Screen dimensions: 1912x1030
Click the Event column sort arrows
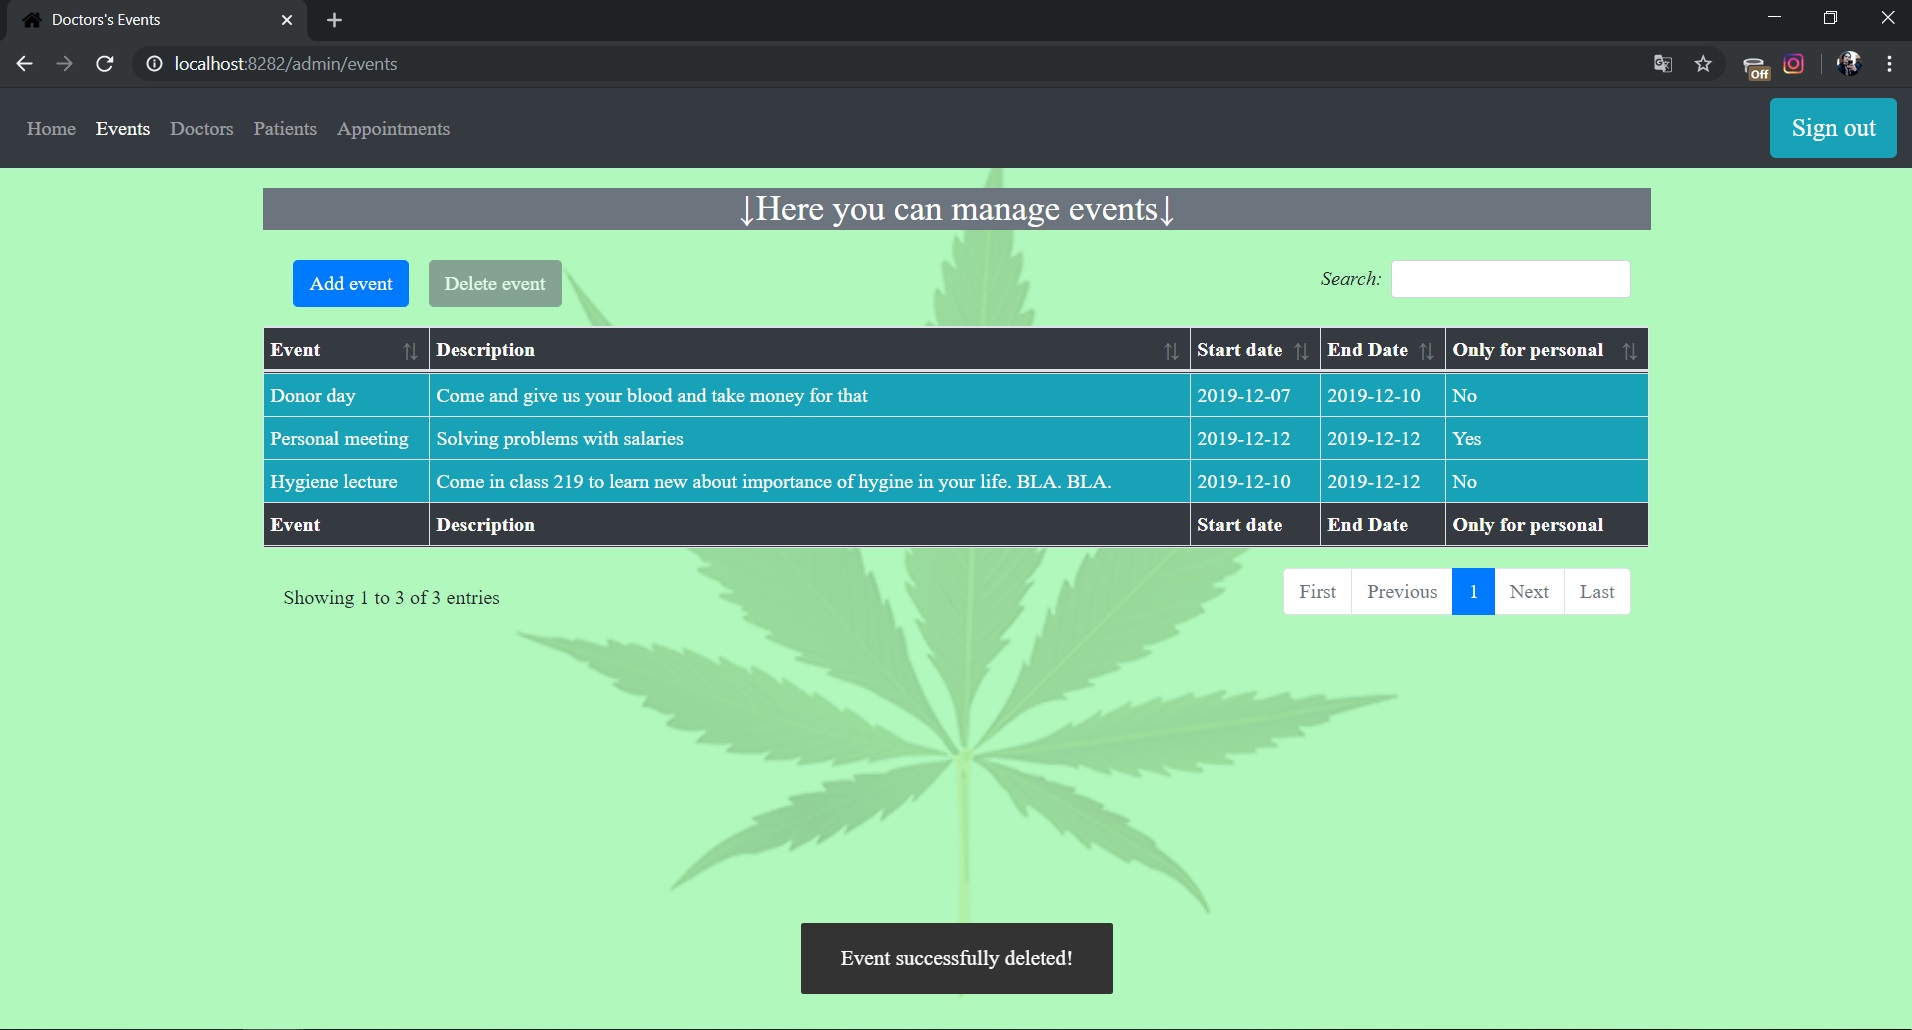tap(410, 351)
